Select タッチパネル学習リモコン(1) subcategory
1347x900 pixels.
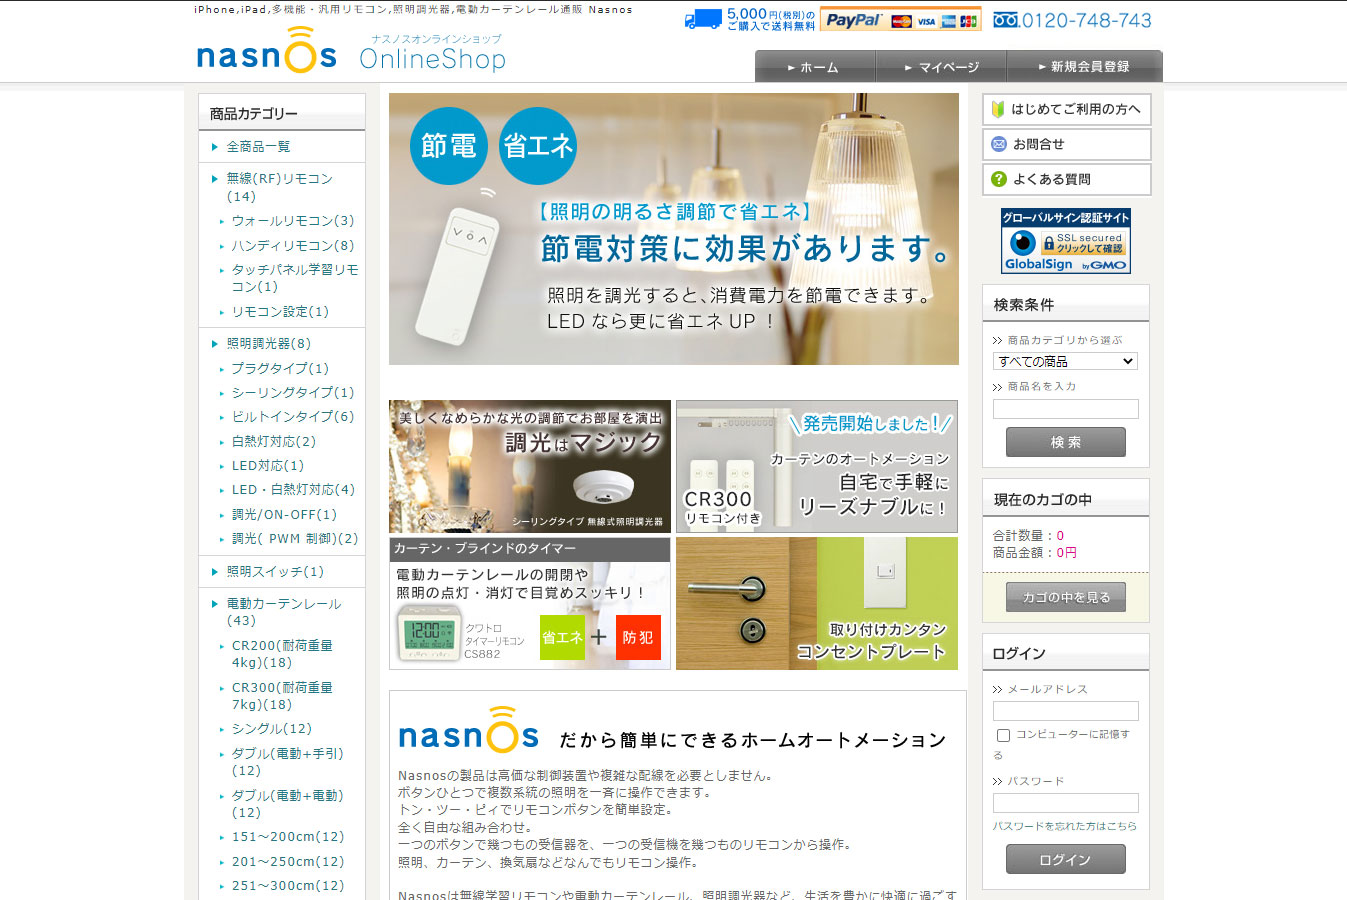pos(295,278)
